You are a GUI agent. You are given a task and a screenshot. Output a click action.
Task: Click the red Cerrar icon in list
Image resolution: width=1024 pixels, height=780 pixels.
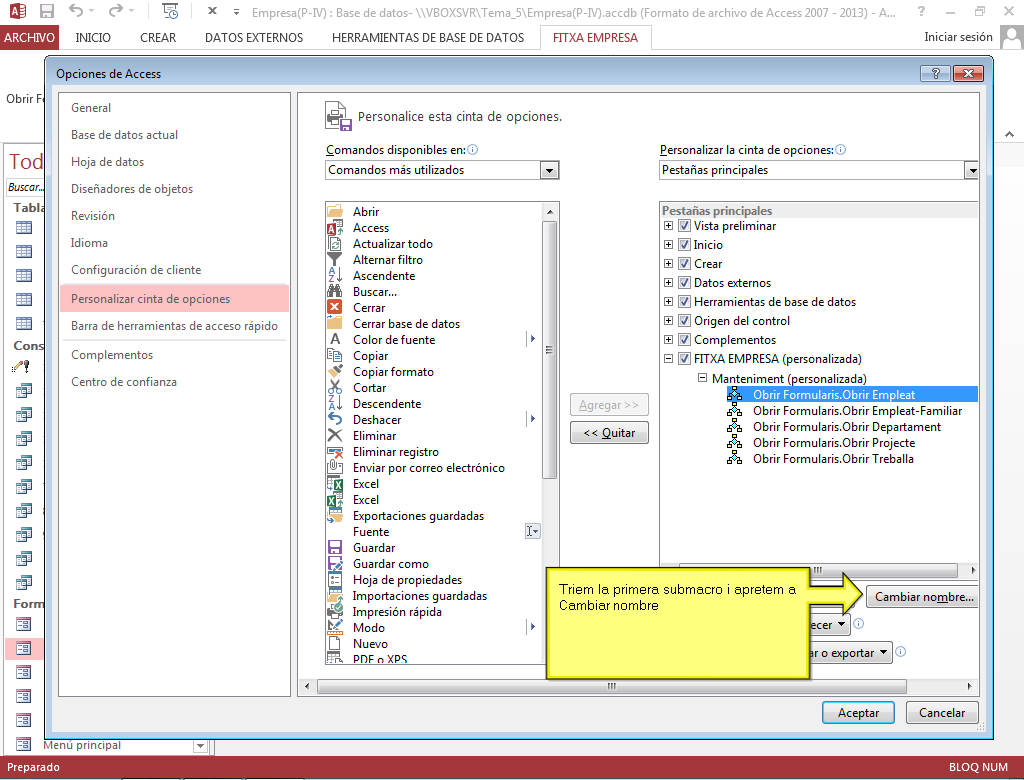[334, 307]
